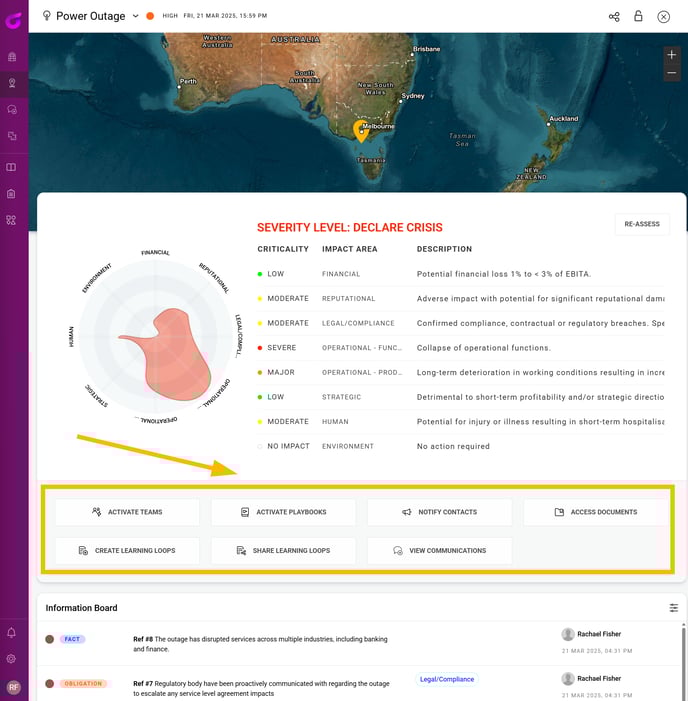Click the Activate Teams button

pos(127,512)
